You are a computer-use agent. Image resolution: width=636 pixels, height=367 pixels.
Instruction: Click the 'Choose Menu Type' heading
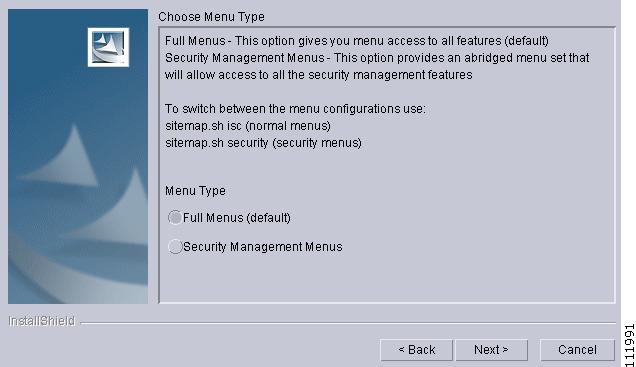coord(211,17)
